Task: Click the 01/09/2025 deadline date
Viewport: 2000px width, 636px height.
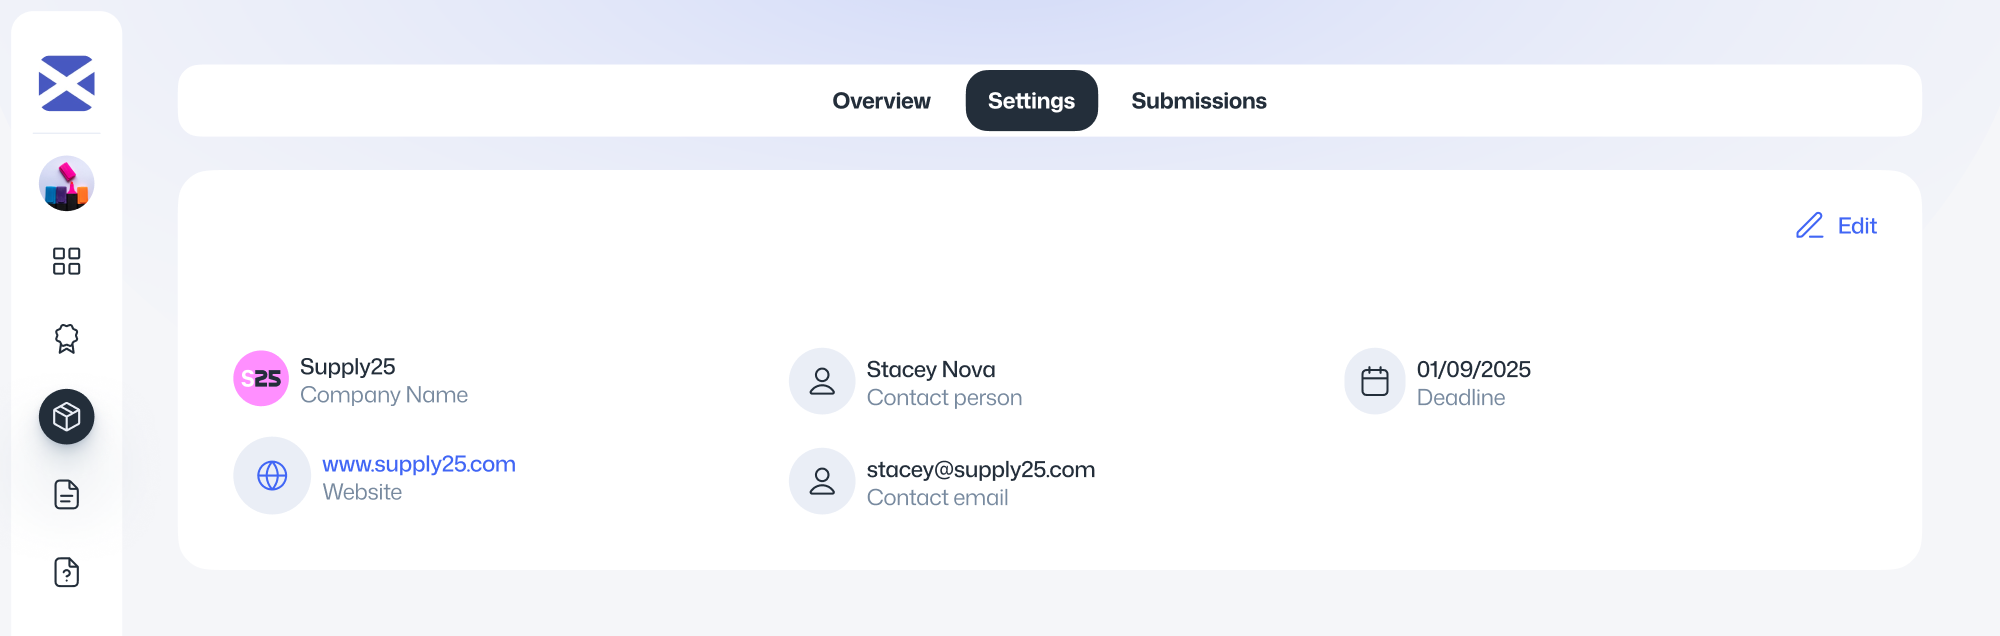Action: (1473, 370)
